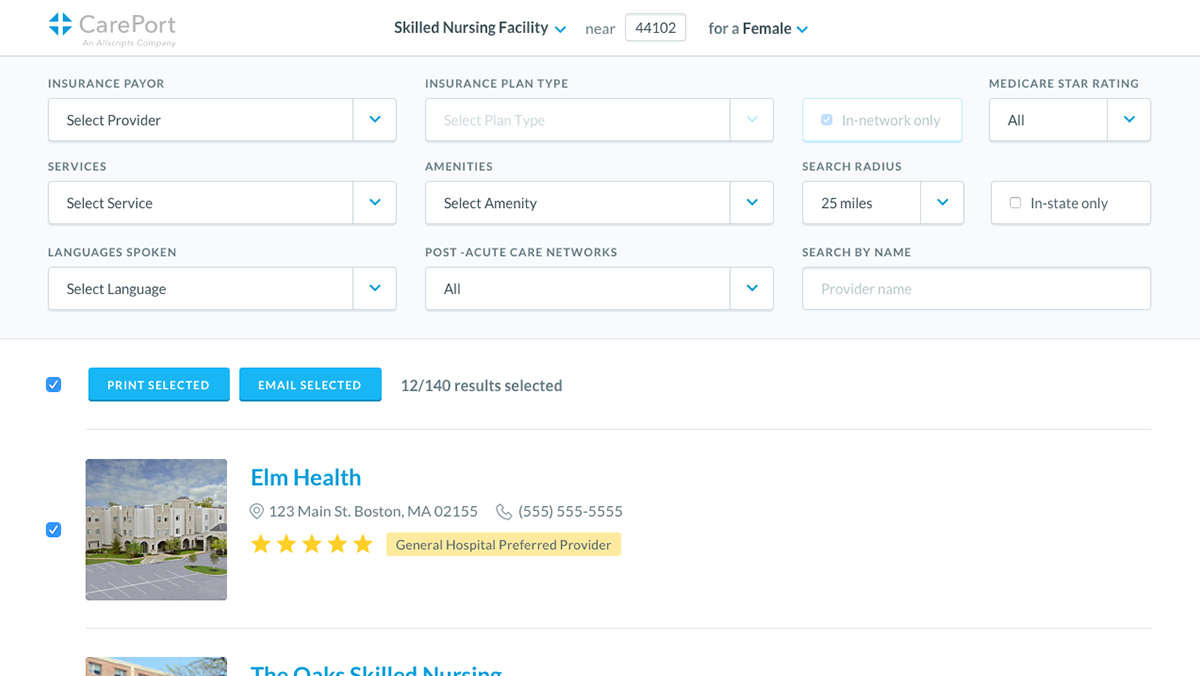Open The Oaks Skilled Nursing link
This screenshot has width=1200, height=676.
coord(376,670)
